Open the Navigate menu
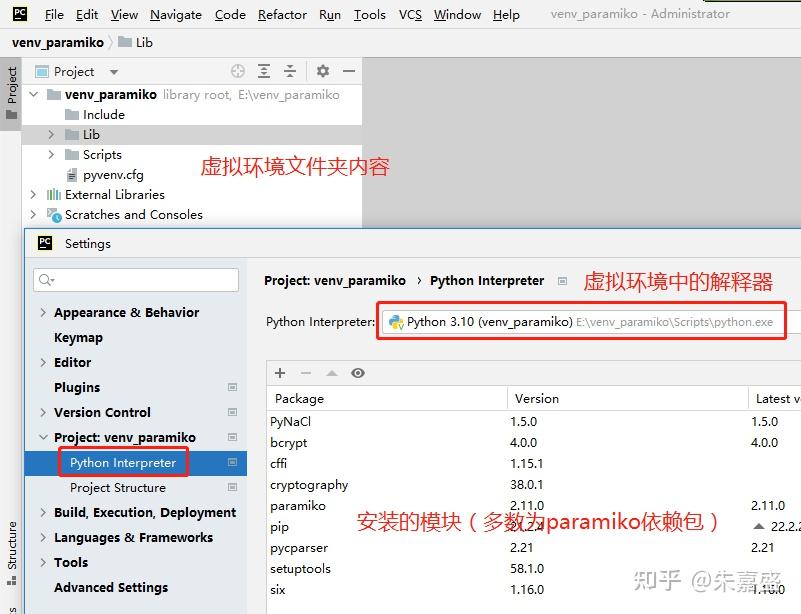 pos(176,15)
